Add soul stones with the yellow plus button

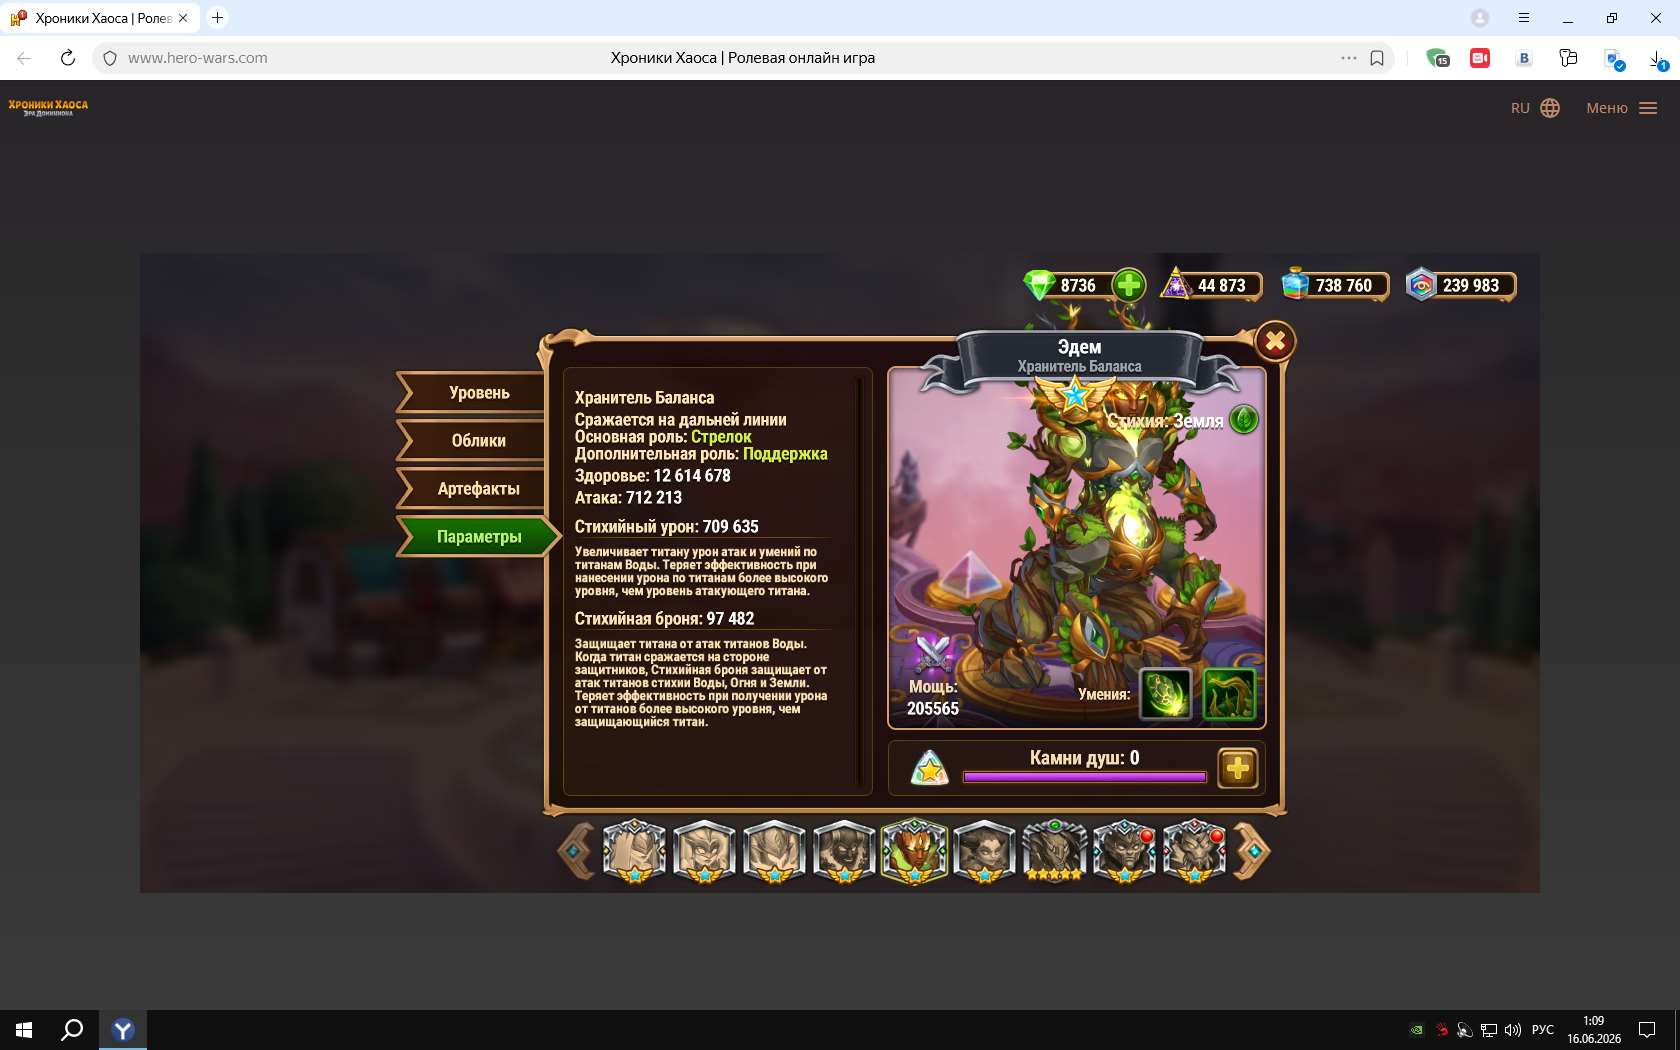1238,768
